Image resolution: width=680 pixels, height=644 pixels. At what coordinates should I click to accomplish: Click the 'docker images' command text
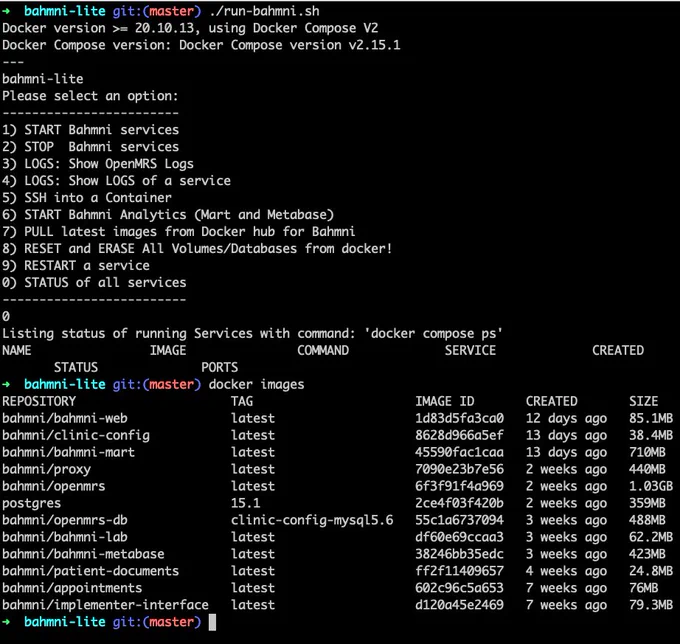click(256, 385)
